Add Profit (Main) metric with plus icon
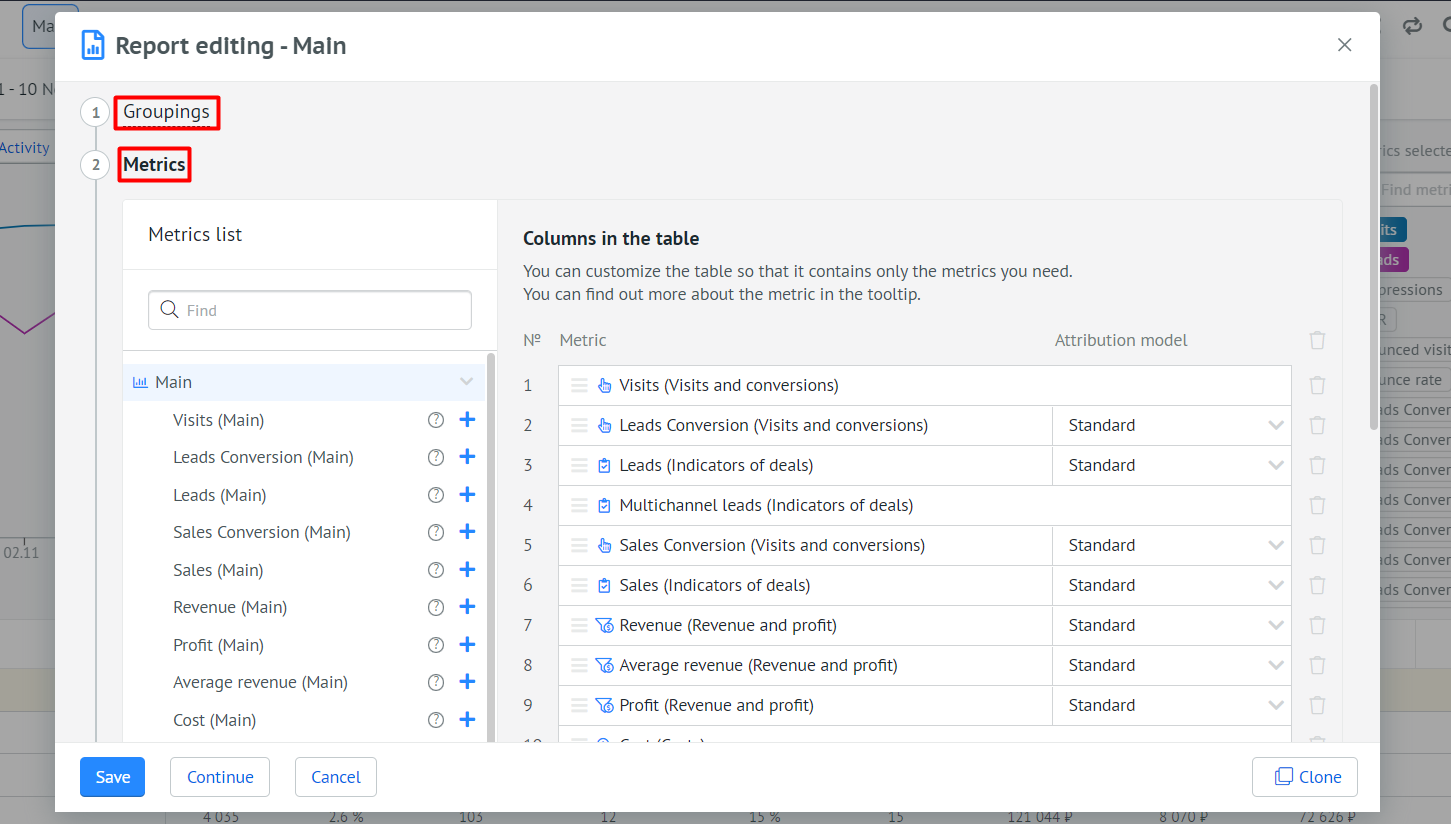Image resolution: width=1451 pixels, height=824 pixels. (467, 645)
